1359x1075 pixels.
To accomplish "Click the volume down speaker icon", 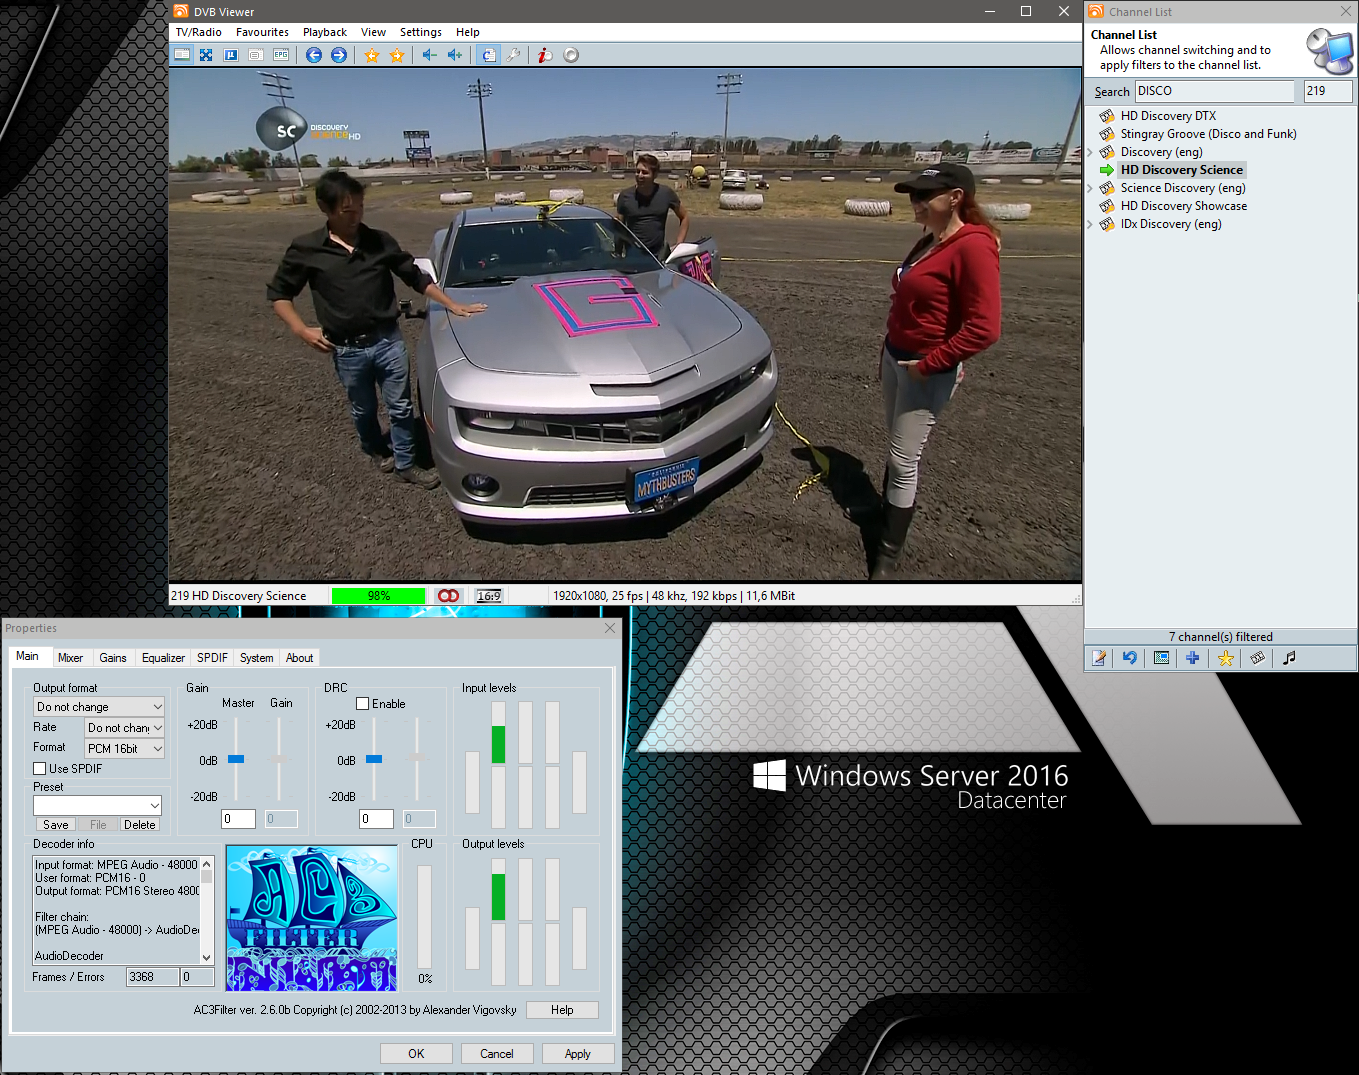I will click(x=430, y=55).
